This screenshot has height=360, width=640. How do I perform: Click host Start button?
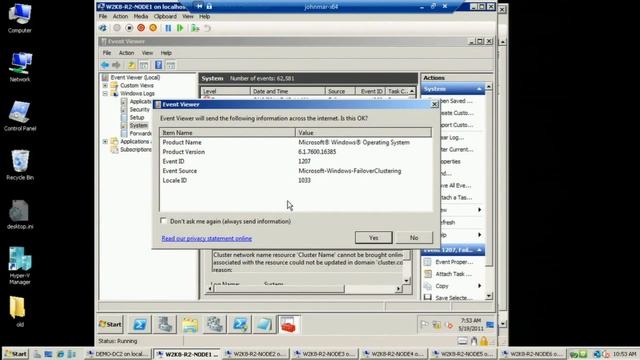click(x=16, y=354)
